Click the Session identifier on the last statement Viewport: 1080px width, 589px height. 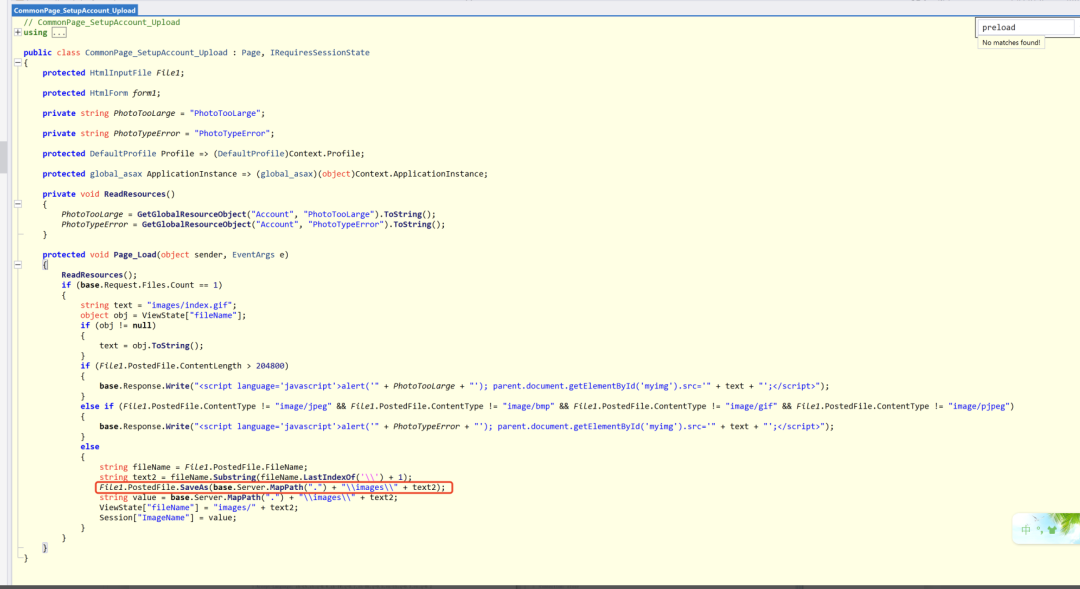point(116,517)
